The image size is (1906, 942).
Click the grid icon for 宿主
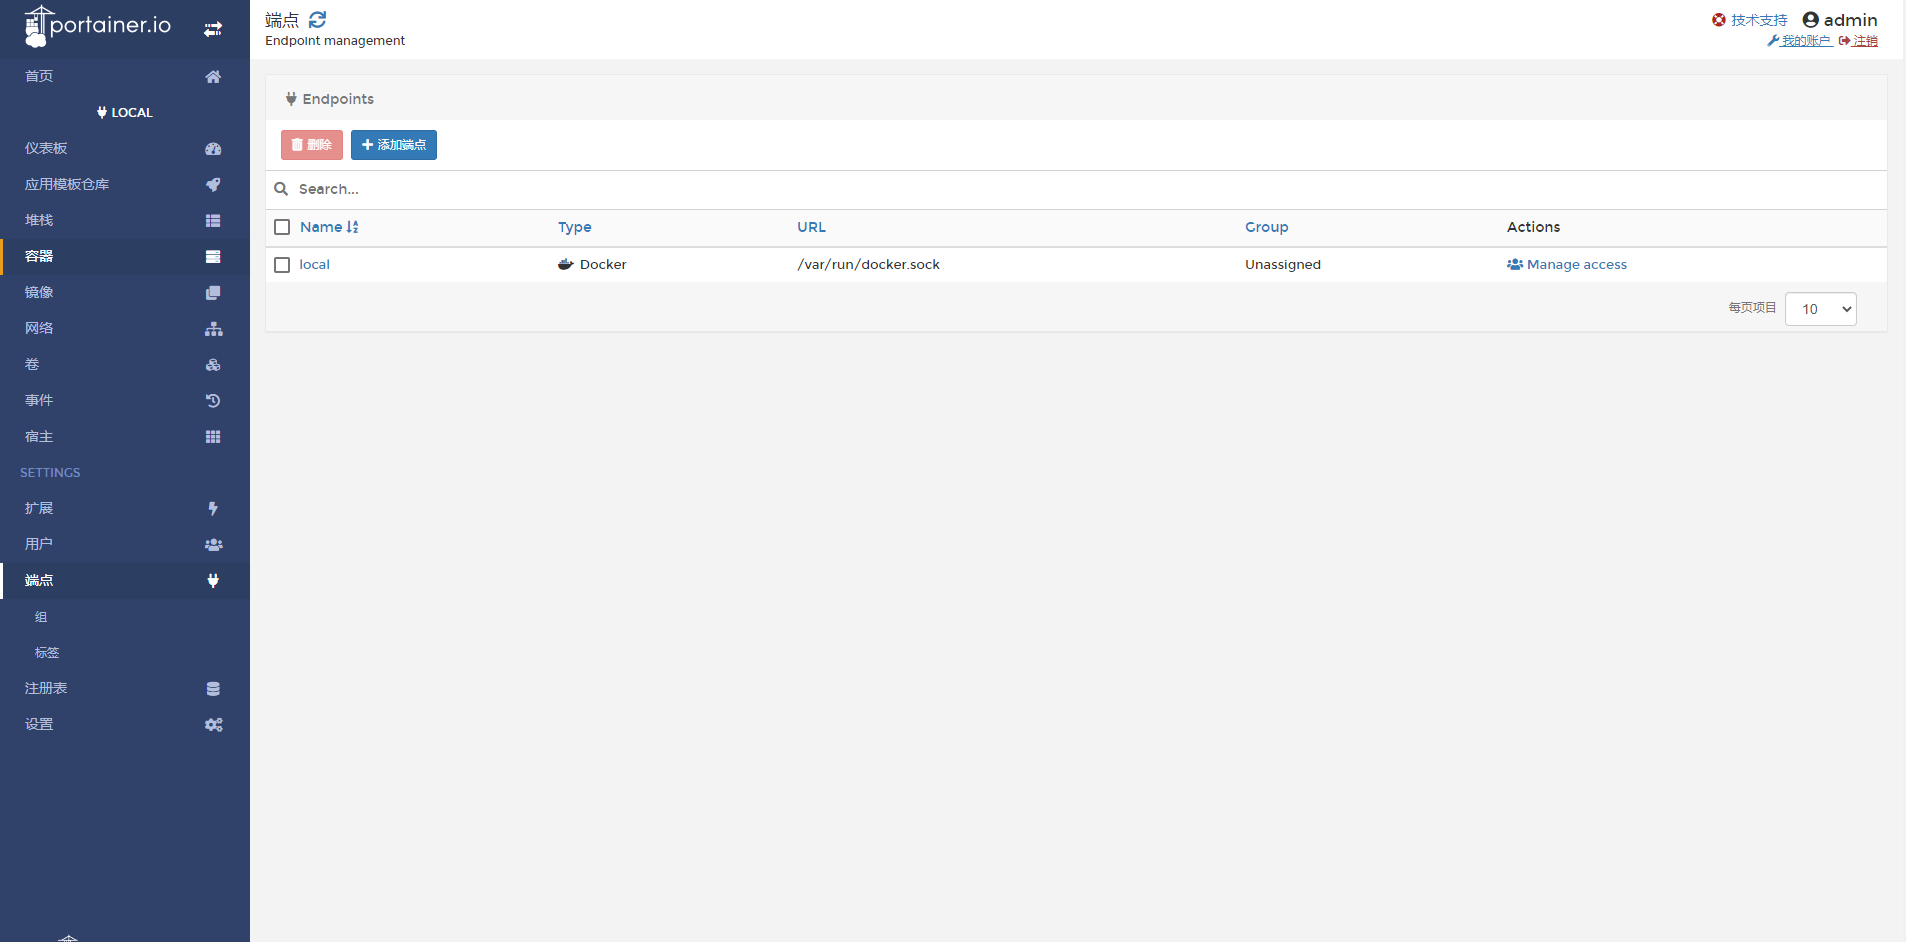coord(213,437)
